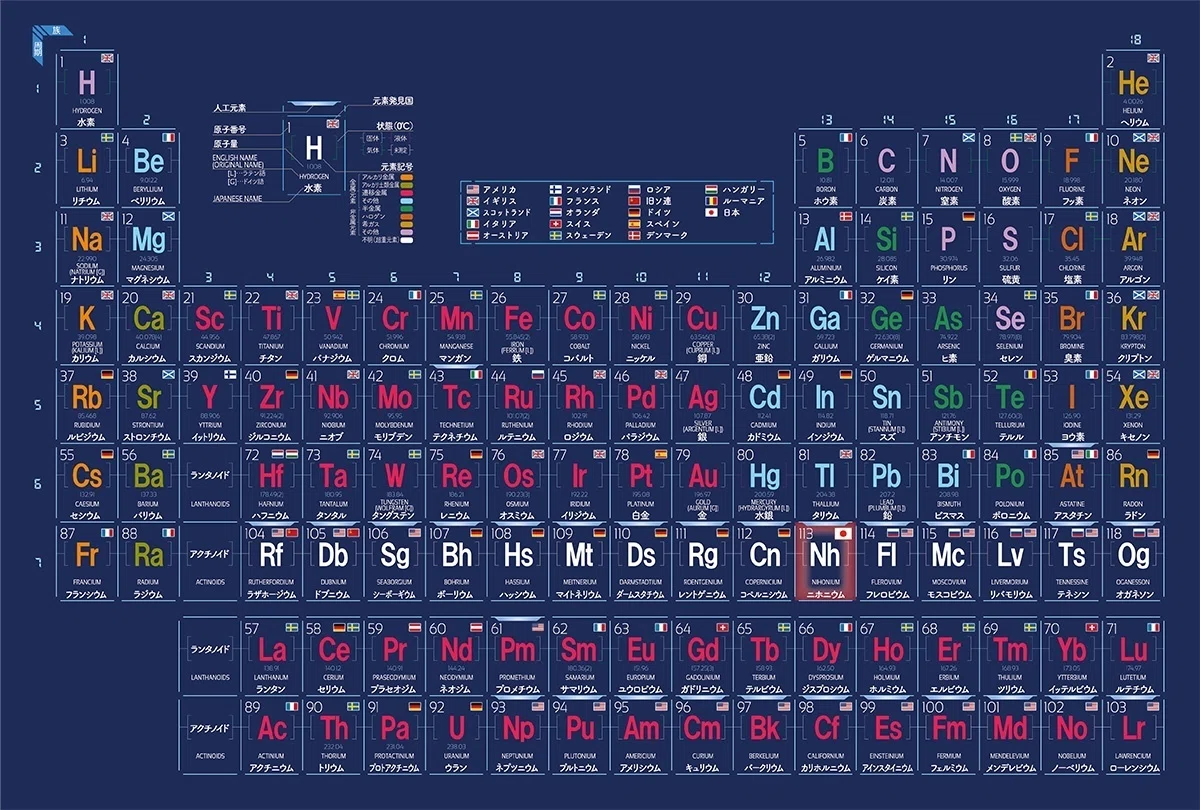Click the white 不明(超重元素) color swatch

click(x=407, y=241)
